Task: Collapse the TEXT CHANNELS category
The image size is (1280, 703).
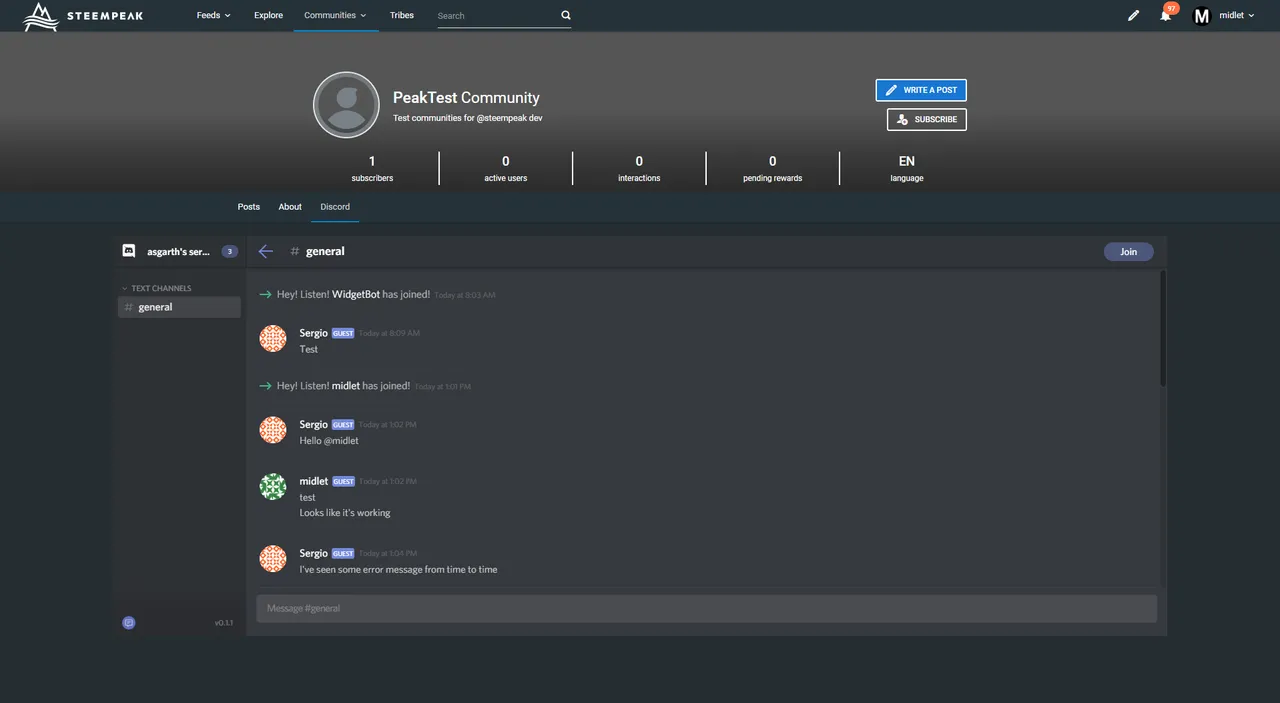Action: (157, 288)
